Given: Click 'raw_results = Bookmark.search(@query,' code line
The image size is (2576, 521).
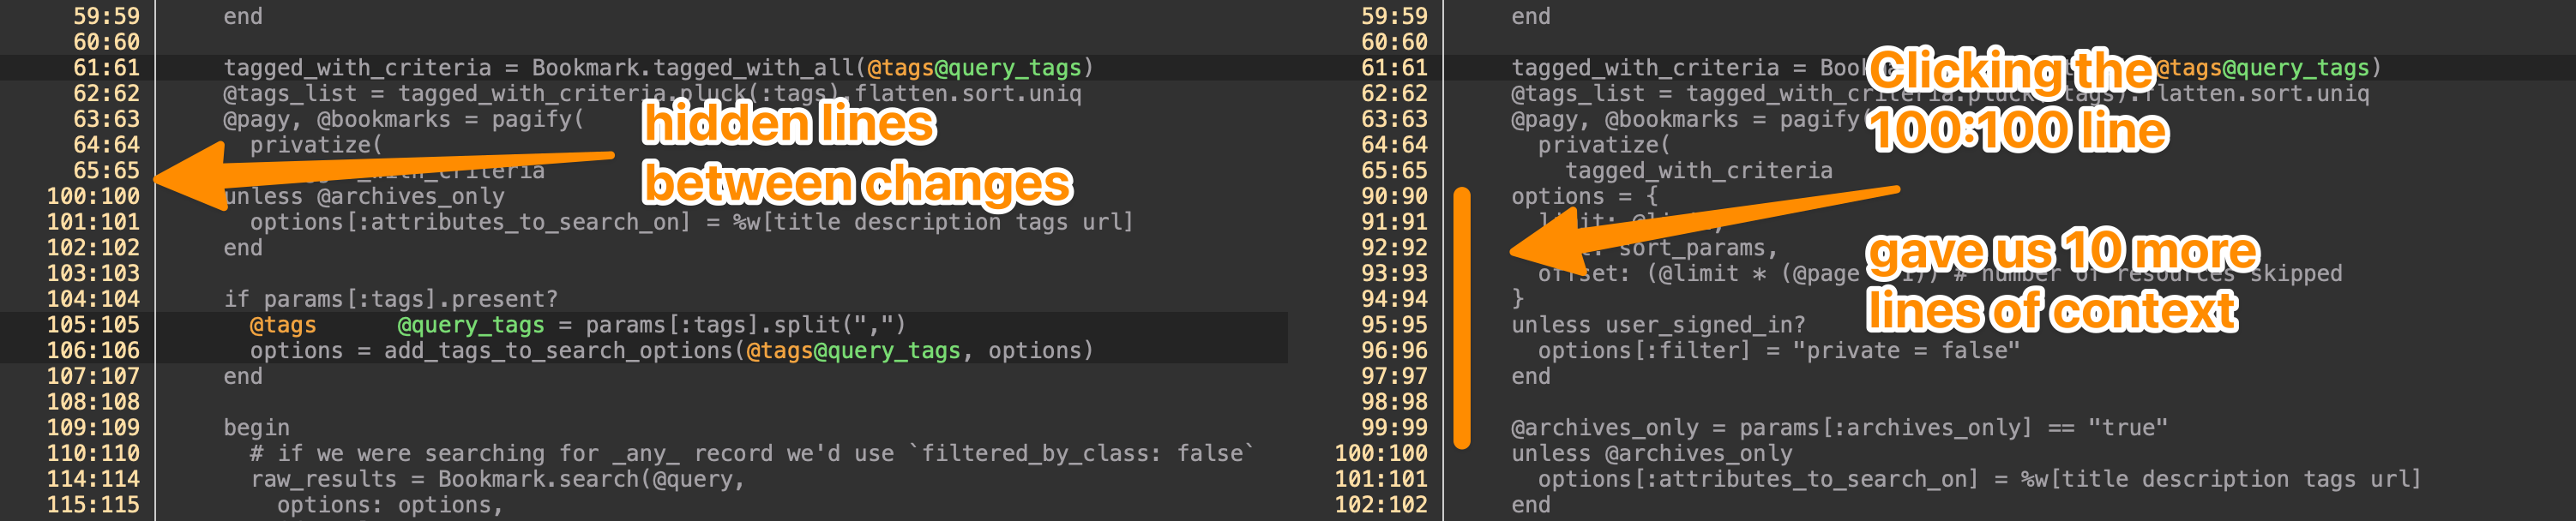Looking at the screenshot, I should [497, 479].
